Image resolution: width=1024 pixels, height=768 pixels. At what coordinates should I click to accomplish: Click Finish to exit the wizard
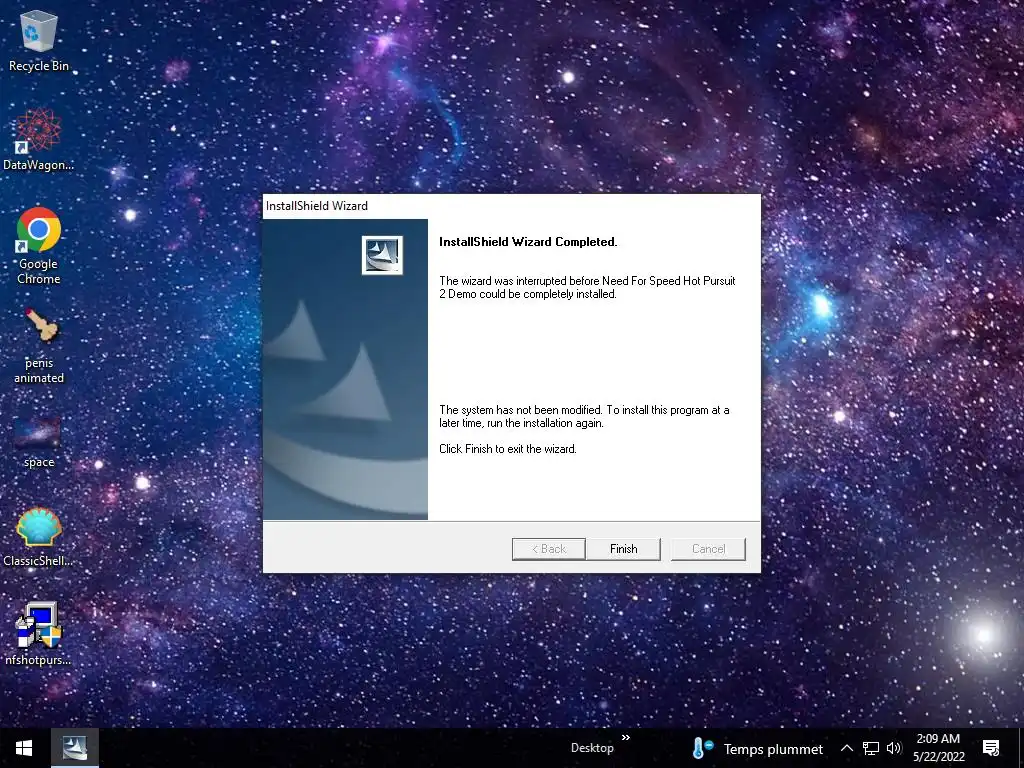tap(623, 549)
